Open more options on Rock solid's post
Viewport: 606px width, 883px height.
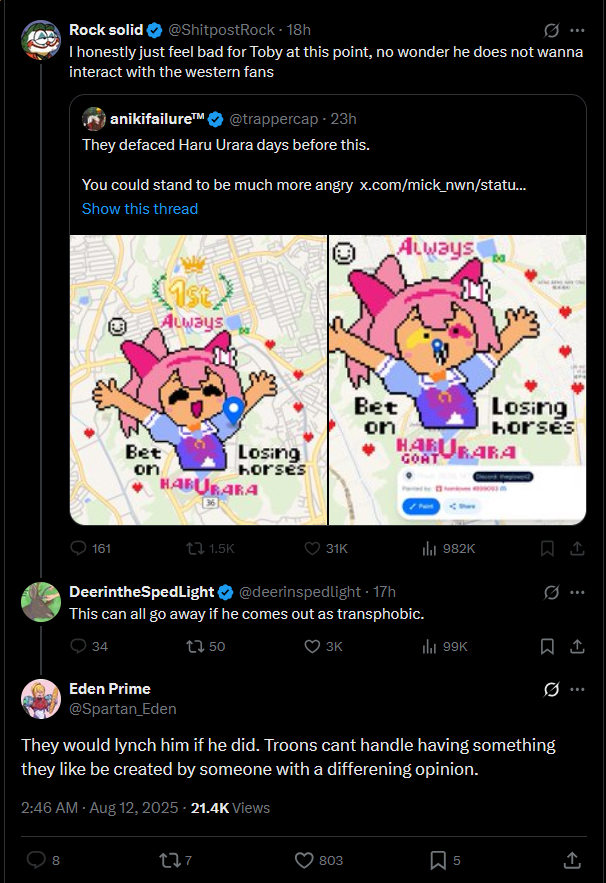pyautogui.click(x=577, y=30)
